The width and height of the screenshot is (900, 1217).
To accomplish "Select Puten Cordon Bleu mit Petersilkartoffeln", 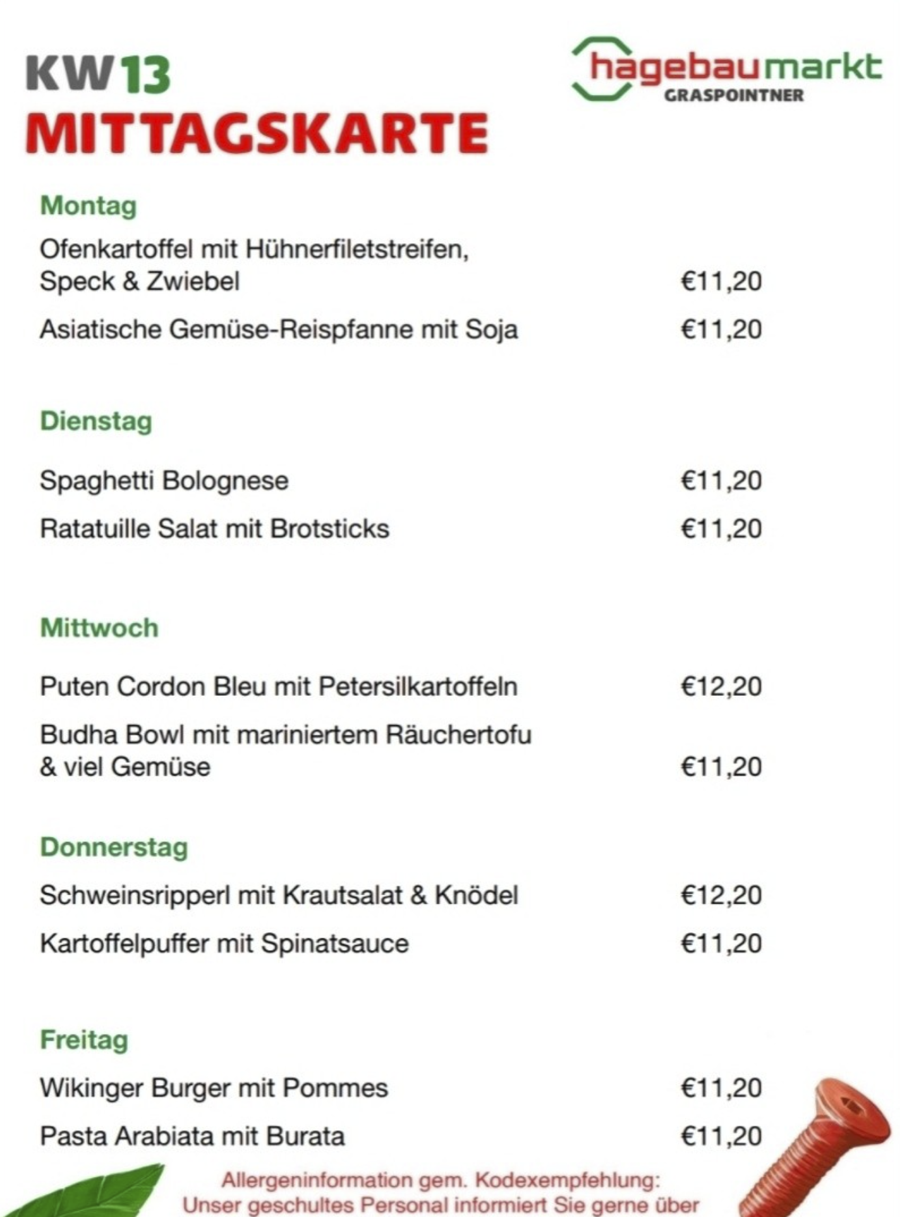I will [279, 687].
